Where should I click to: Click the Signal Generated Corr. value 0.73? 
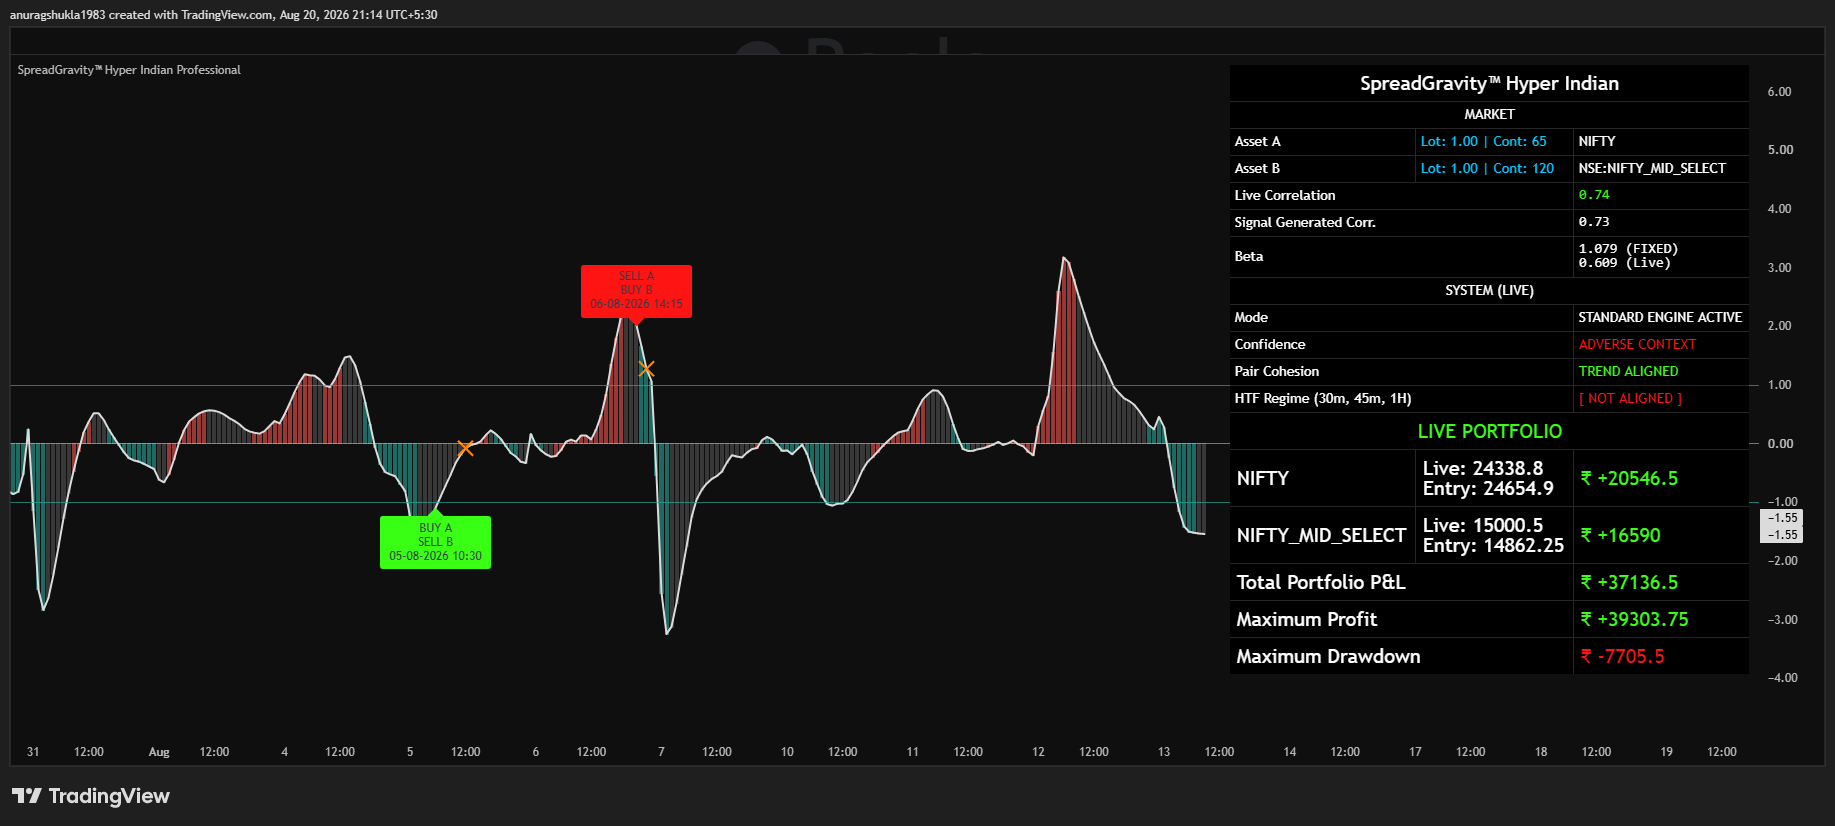pyautogui.click(x=1594, y=223)
